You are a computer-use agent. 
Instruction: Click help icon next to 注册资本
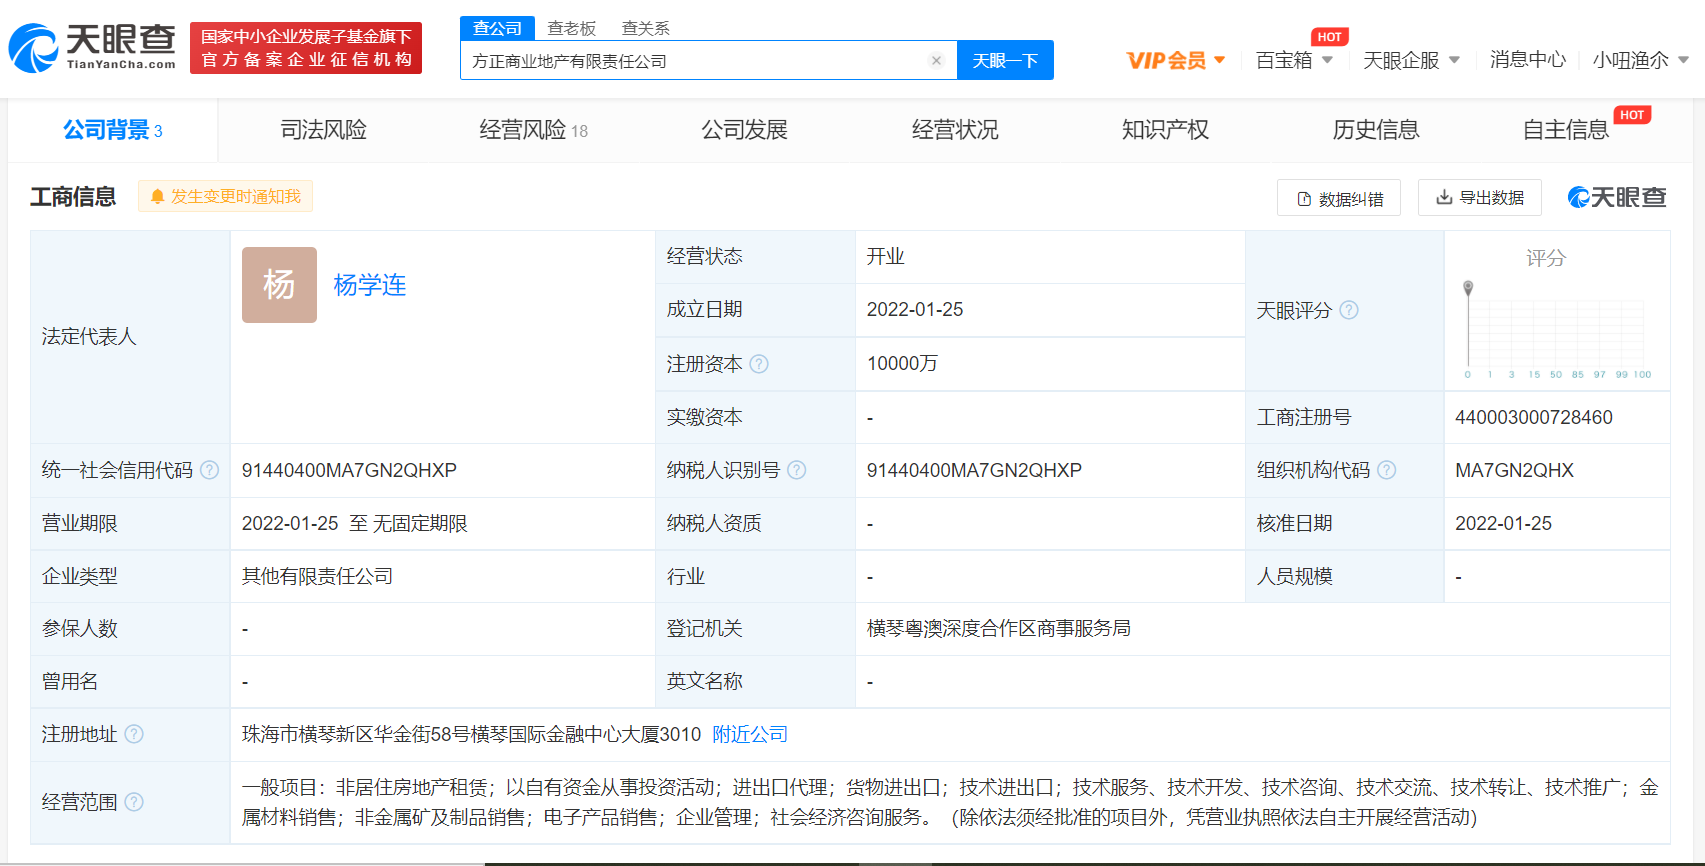tap(759, 364)
